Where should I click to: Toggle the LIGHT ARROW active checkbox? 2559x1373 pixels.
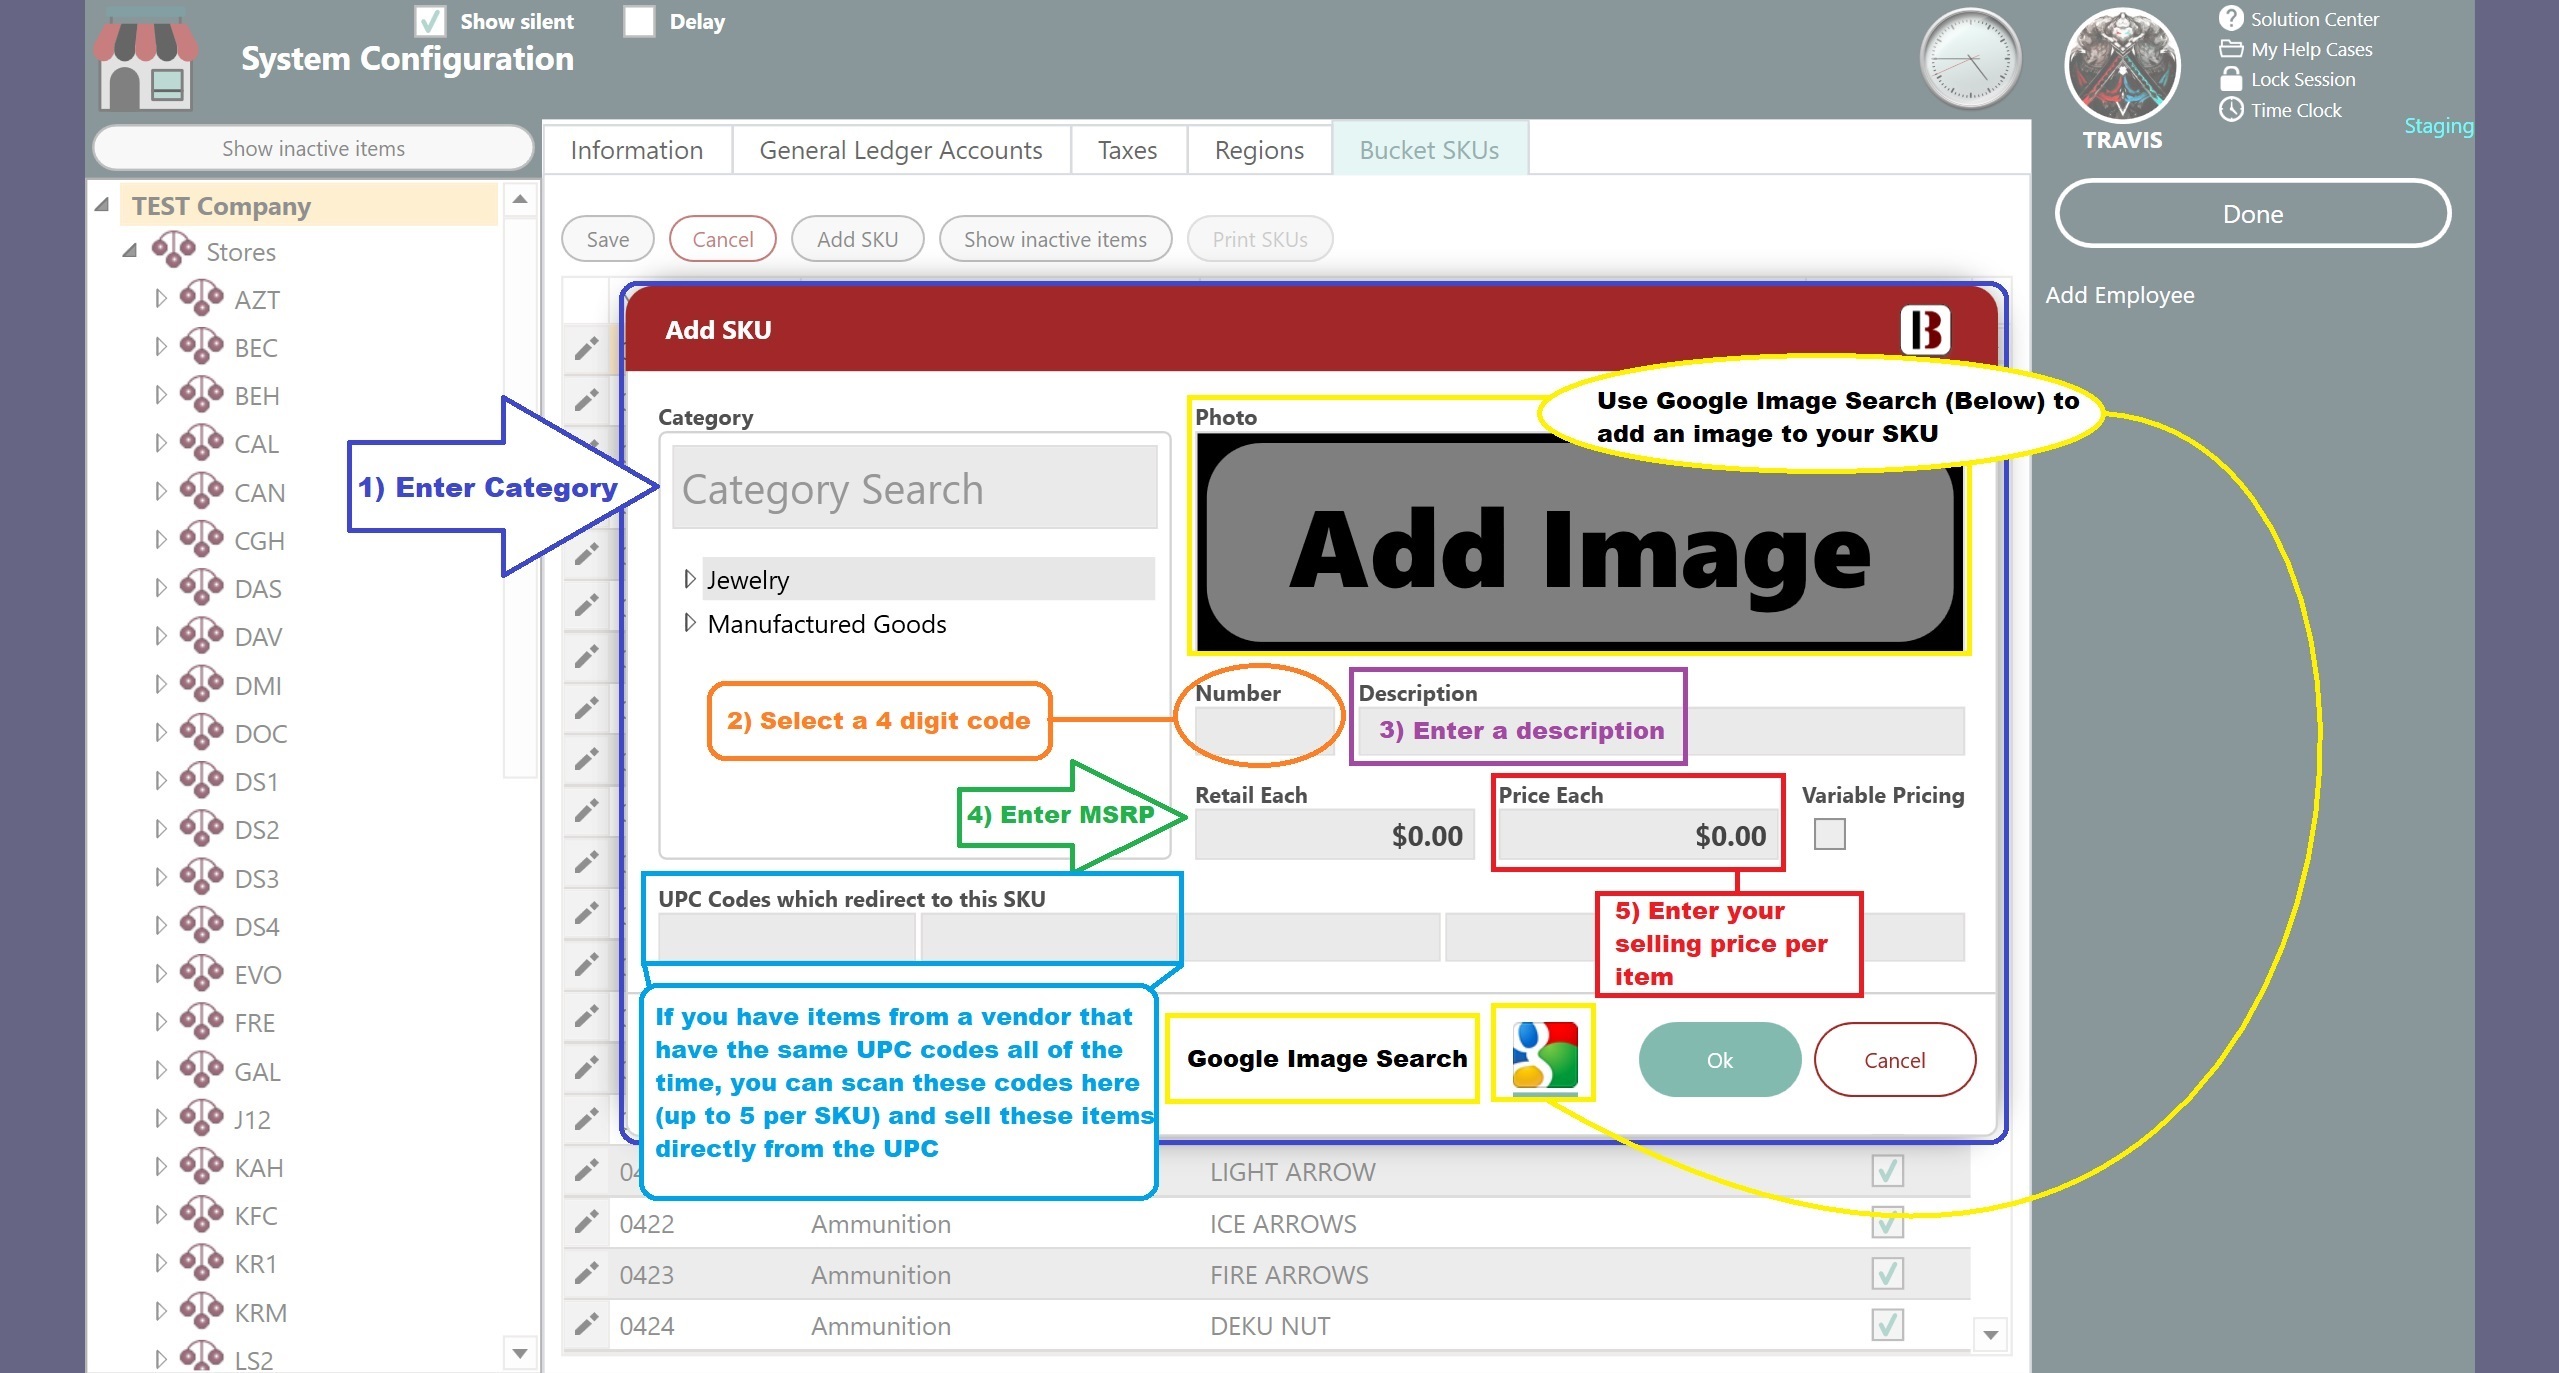click(1887, 1170)
